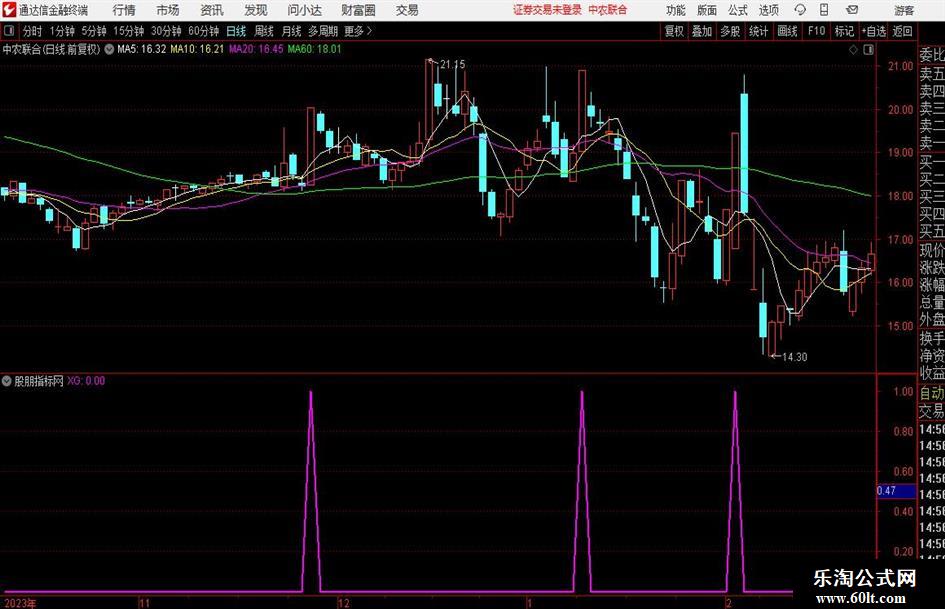Click the XG: 0.00 indicator value
945x609 pixels.
click(x=86, y=381)
